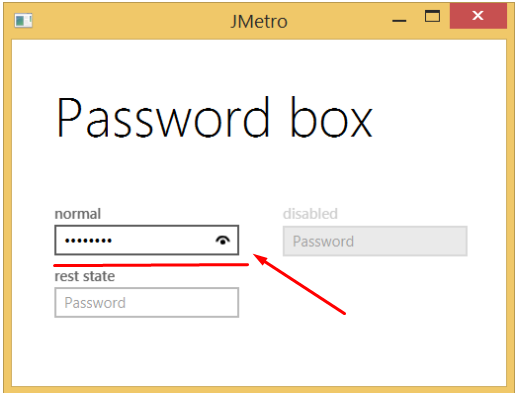This screenshot has width=520, height=393.
Task: Reveal password with the eye icon
Action: click(x=223, y=240)
